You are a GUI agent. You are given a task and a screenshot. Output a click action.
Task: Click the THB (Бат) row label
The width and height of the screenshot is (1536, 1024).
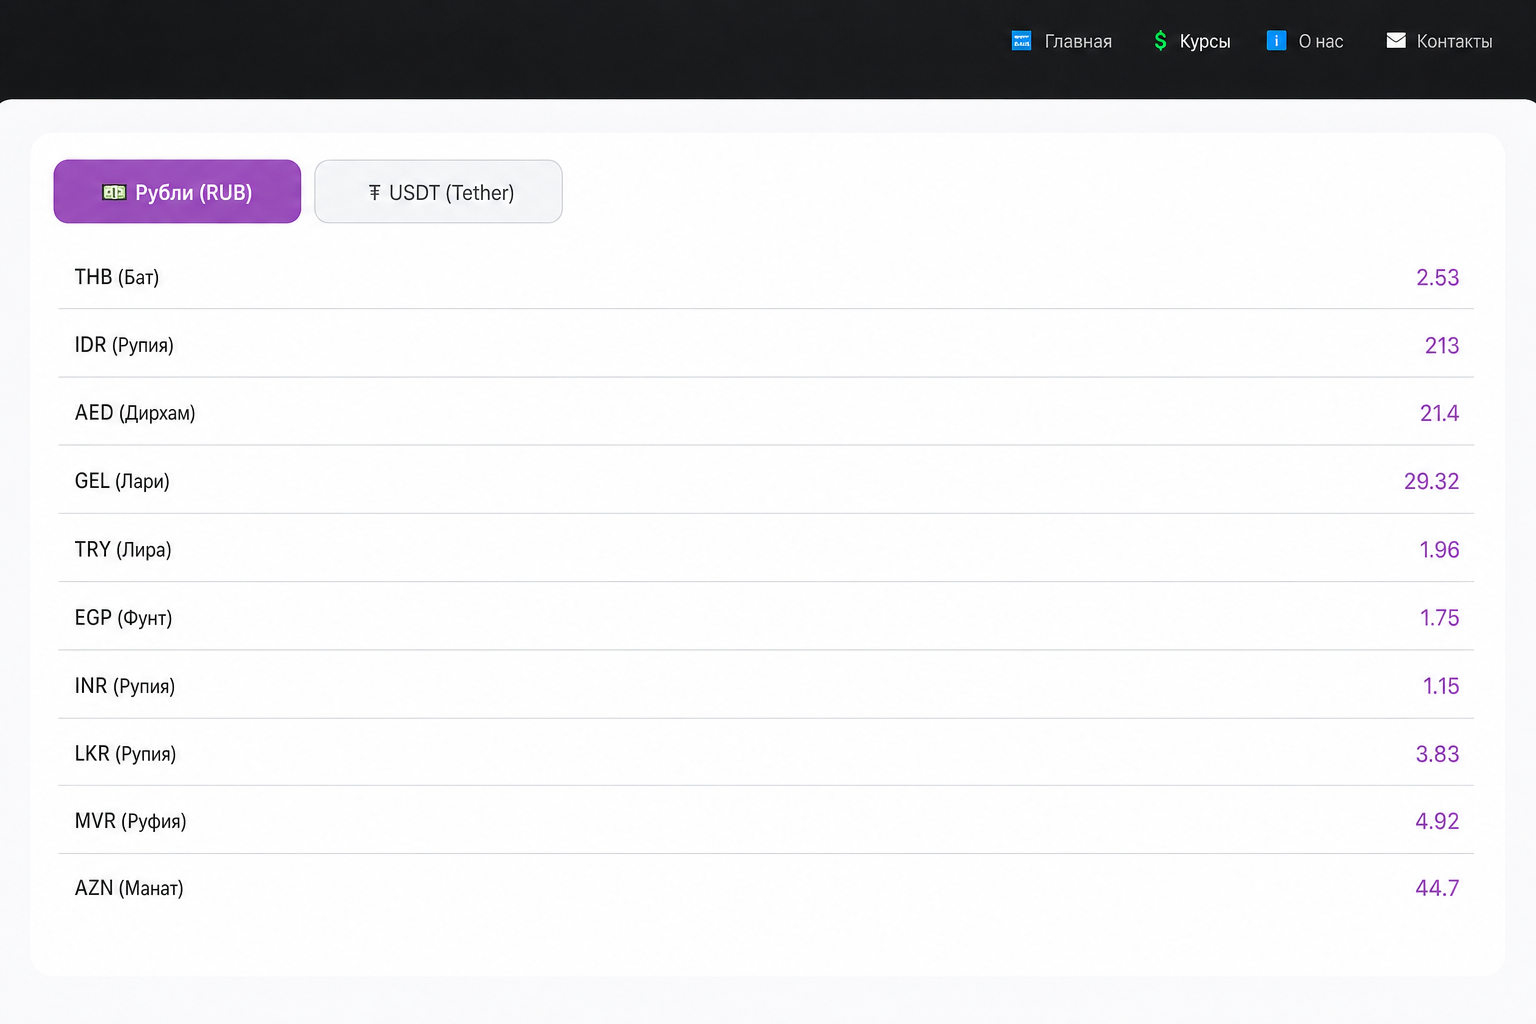(x=117, y=277)
